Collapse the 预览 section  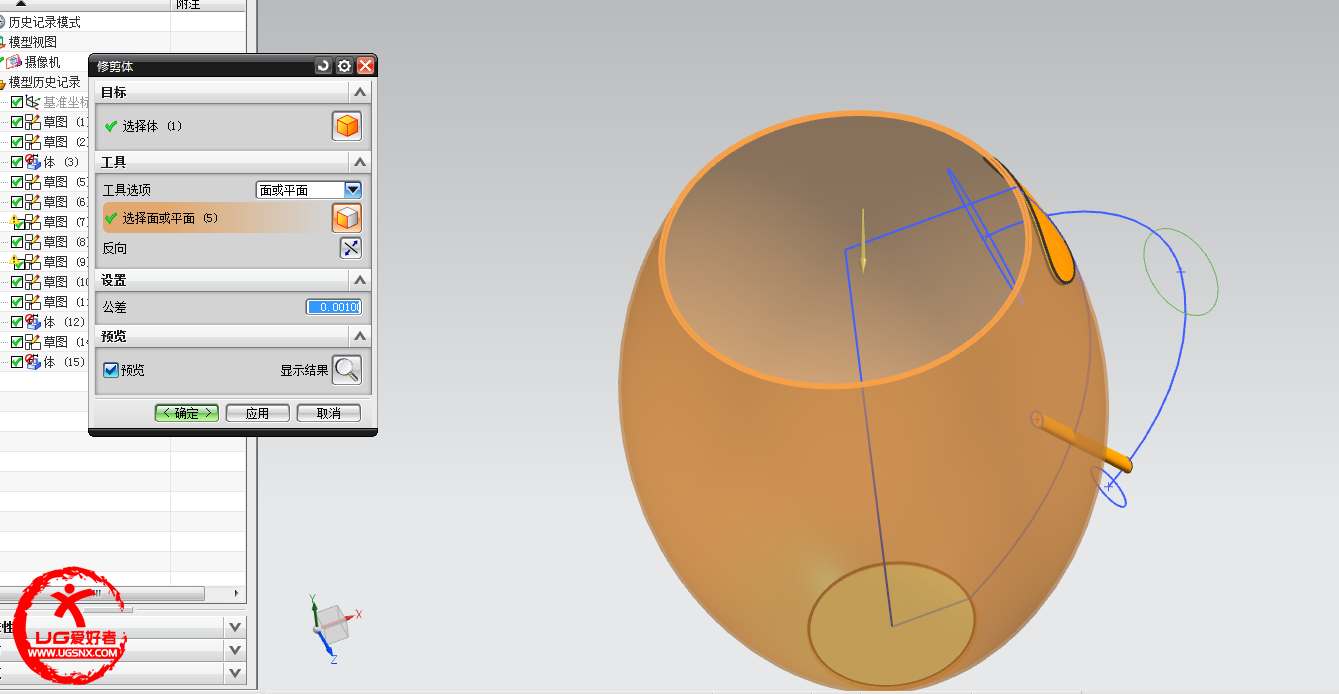[360, 336]
